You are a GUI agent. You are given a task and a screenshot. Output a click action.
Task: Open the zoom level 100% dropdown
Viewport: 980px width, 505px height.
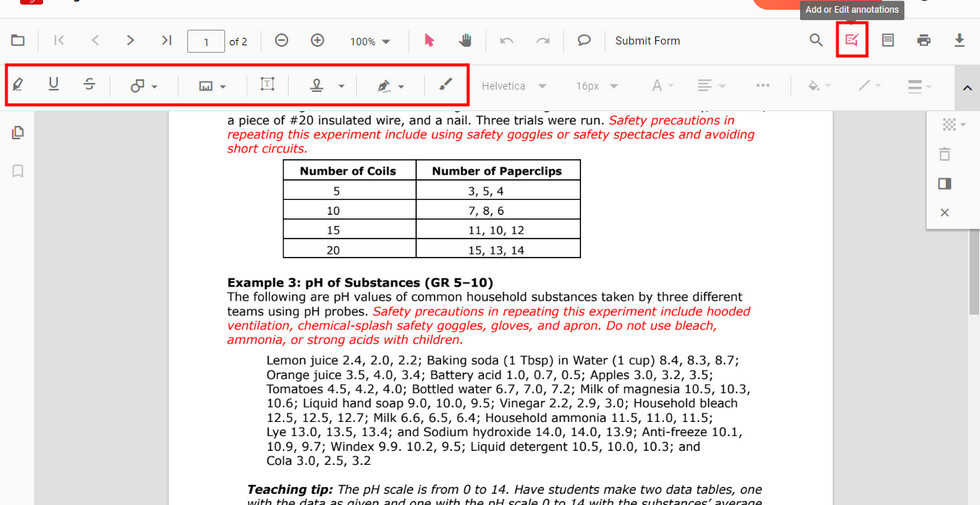click(x=370, y=41)
